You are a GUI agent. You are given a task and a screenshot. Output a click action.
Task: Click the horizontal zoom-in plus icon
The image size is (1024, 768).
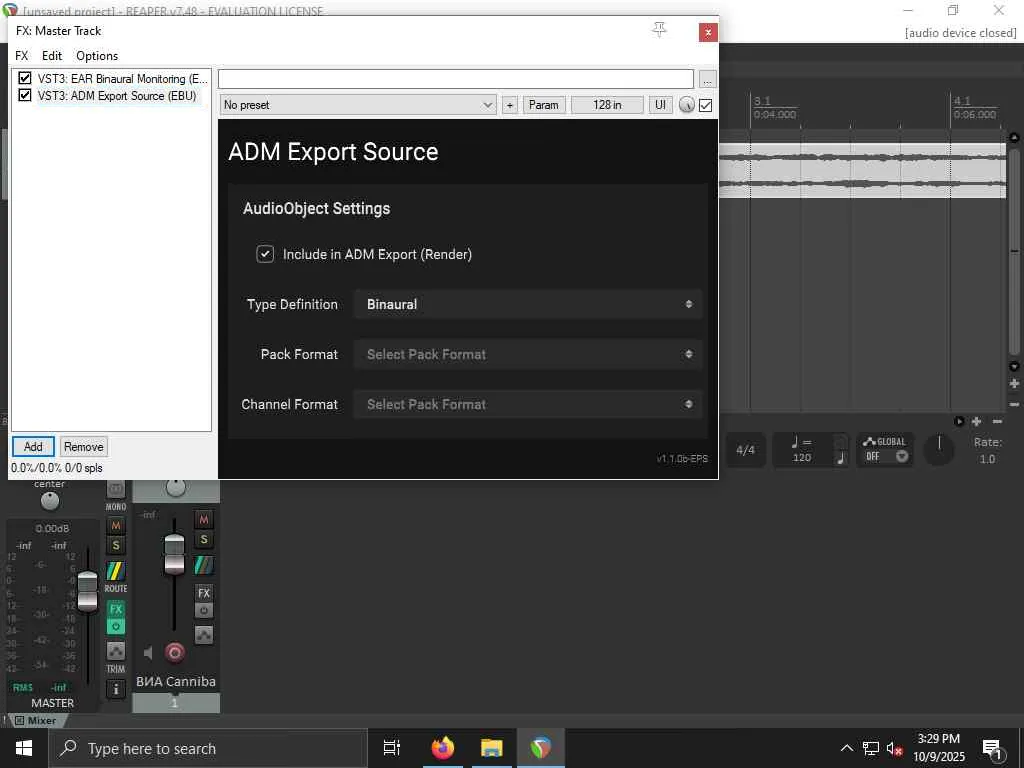point(976,422)
